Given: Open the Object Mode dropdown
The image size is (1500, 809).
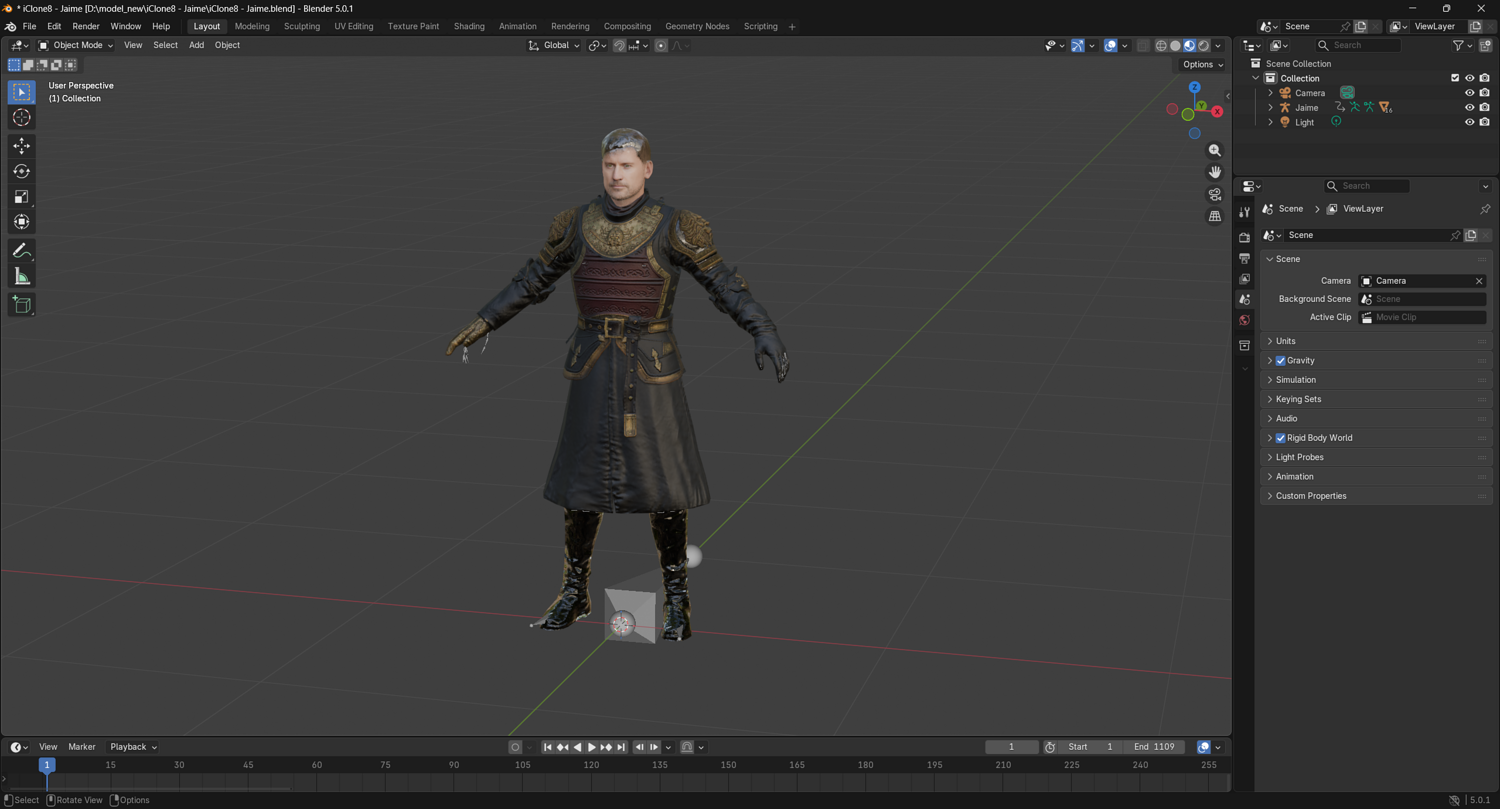Looking at the screenshot, I should (x=76, y=45).
